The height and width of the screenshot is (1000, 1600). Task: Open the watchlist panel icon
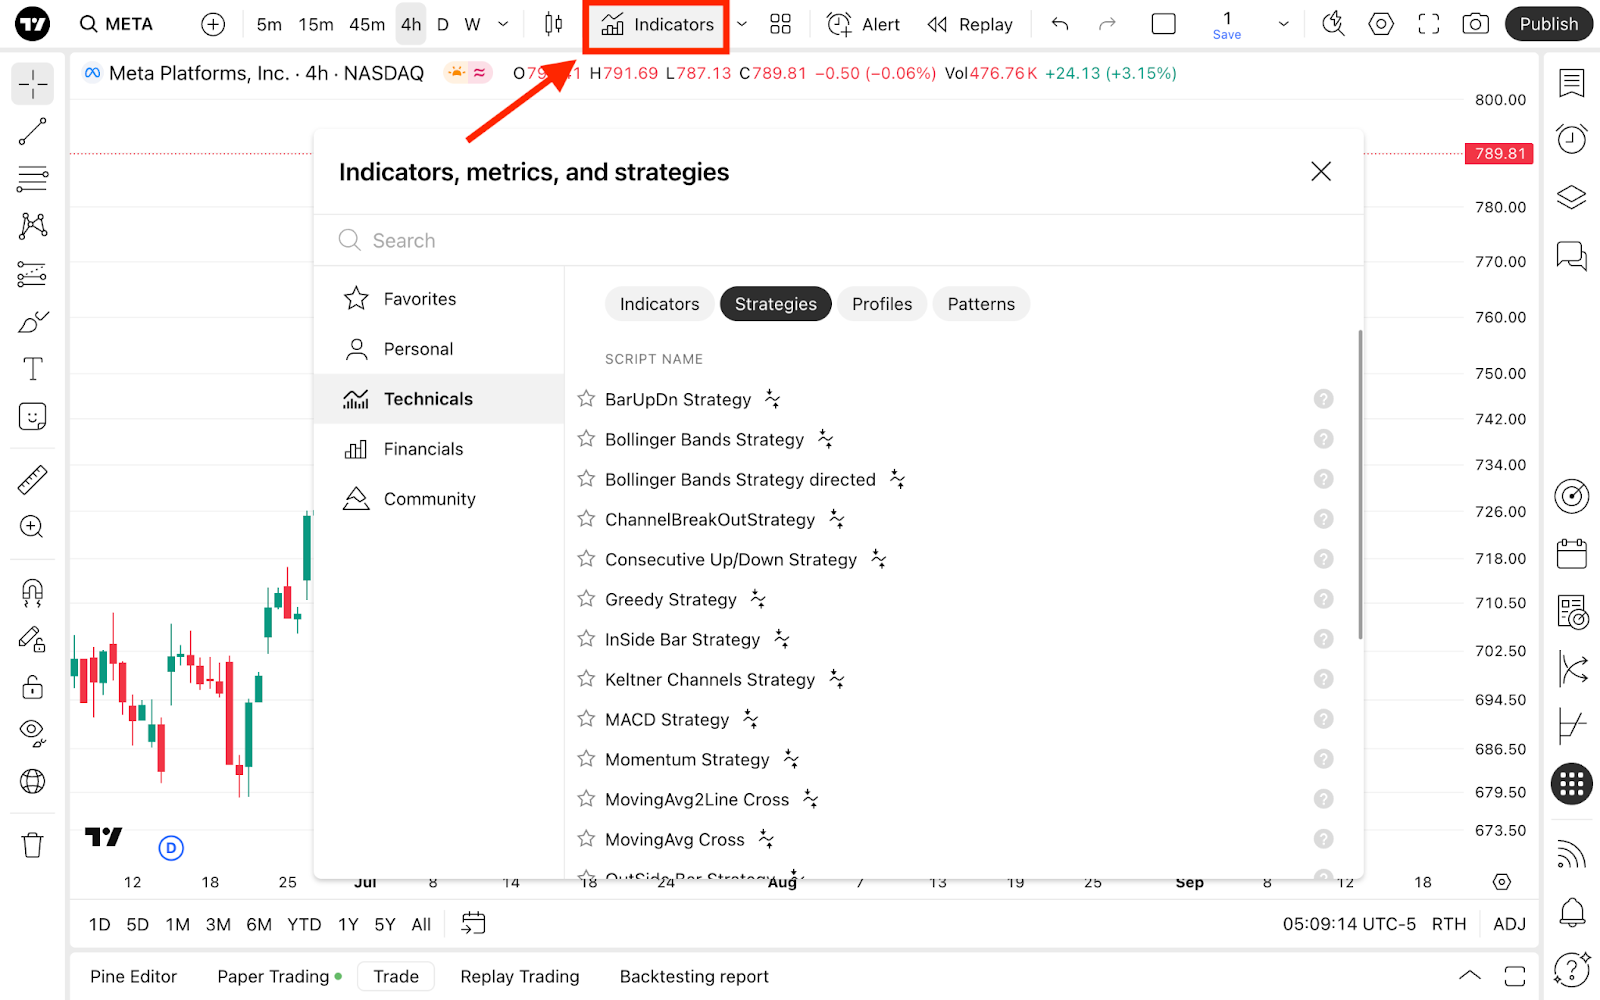(1572, 84)
